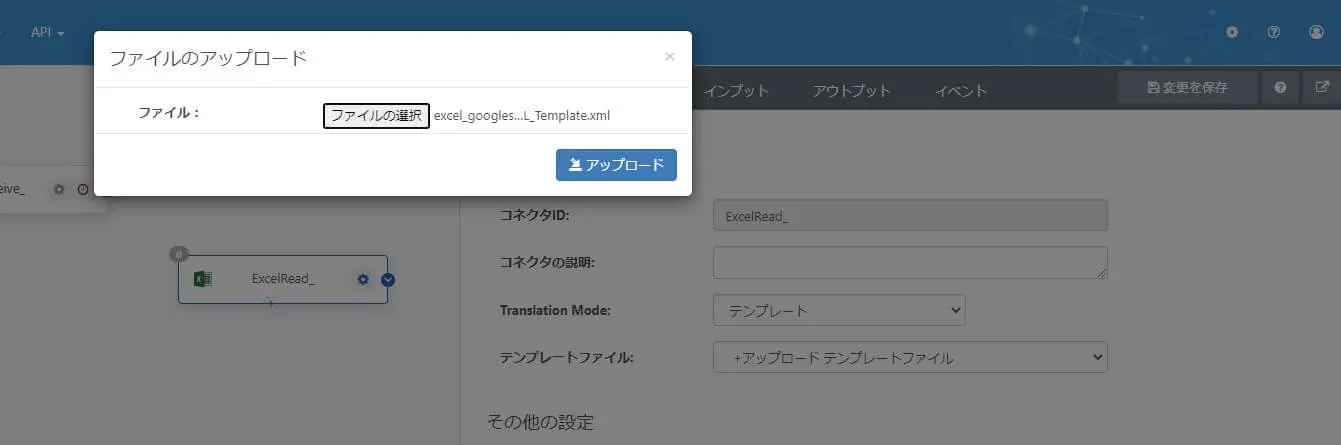Close the ファイルのアップロード dialog
The width and height of the screenshot is (1341, 445).
[669, 57]
